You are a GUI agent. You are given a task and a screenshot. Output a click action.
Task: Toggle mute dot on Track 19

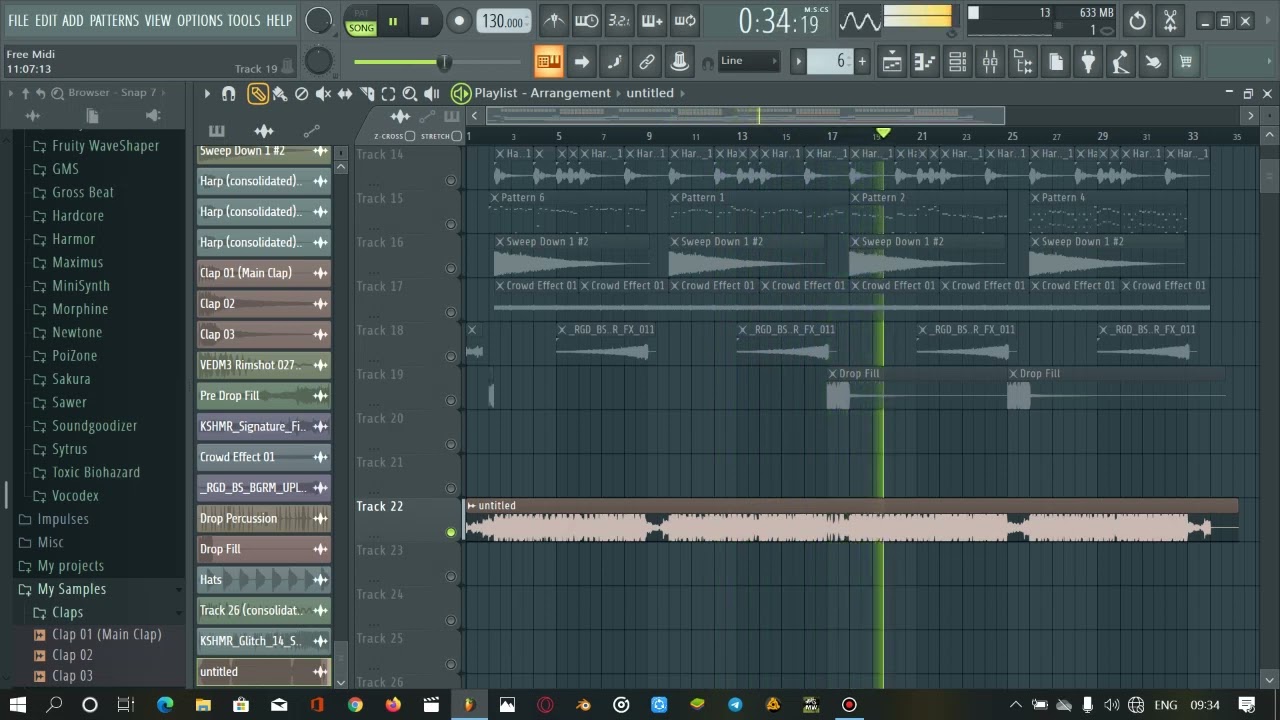coord(450,400)
